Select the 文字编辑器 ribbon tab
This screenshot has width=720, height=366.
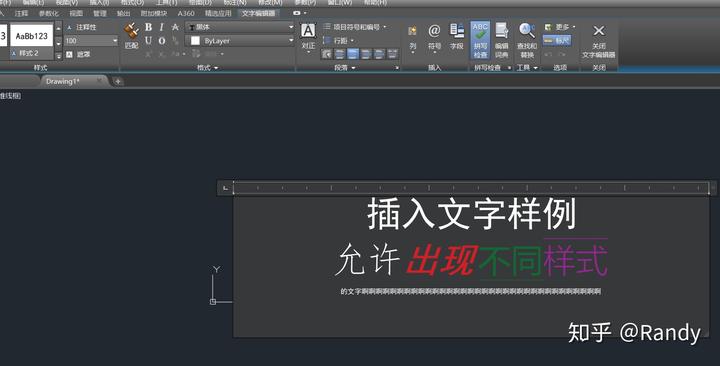pos(259,13)
